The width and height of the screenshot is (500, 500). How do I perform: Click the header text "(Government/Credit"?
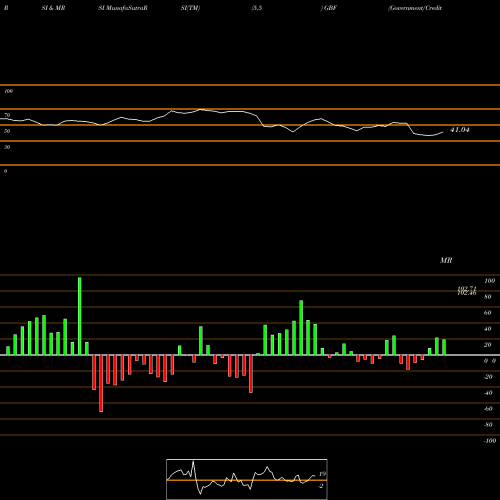tap(415, 8)
